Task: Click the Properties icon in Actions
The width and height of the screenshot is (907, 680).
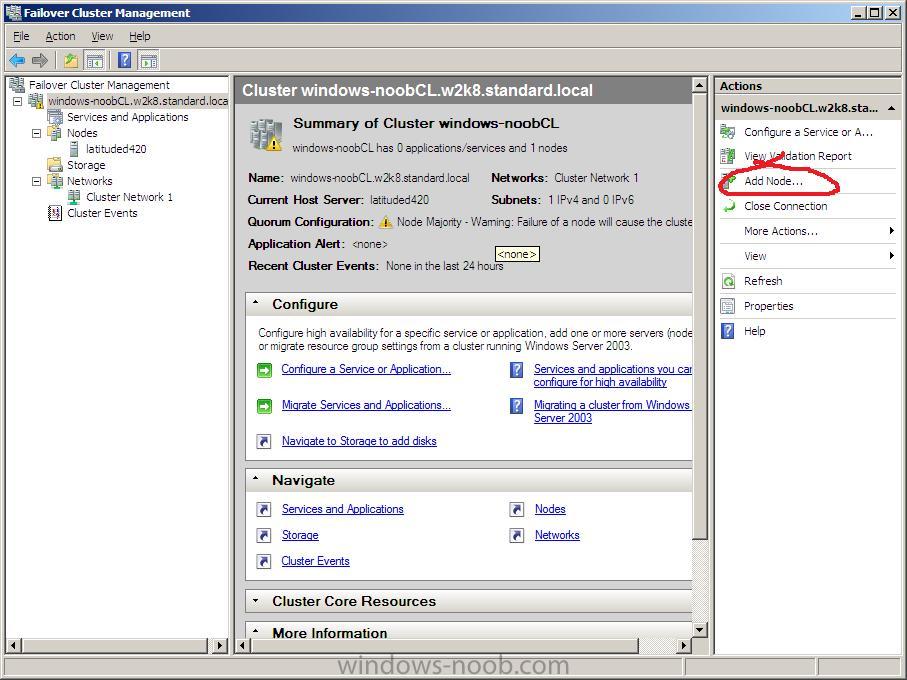Action: [x=728, y=306]
